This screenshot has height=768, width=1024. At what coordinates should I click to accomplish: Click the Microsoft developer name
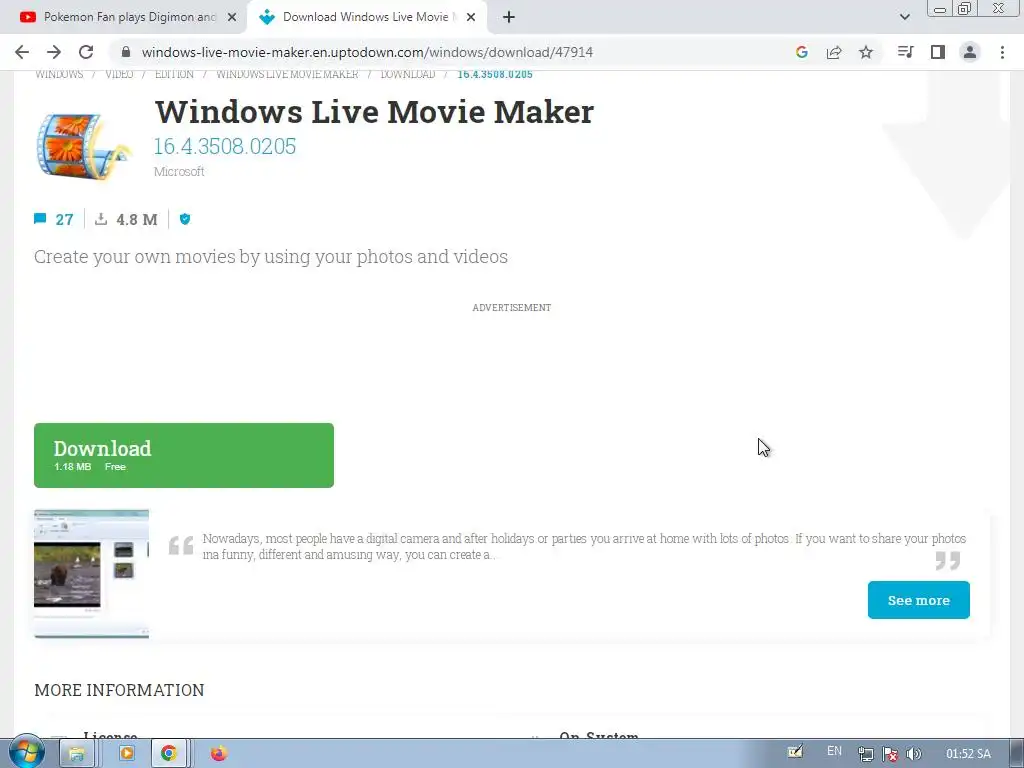[179, 172]
